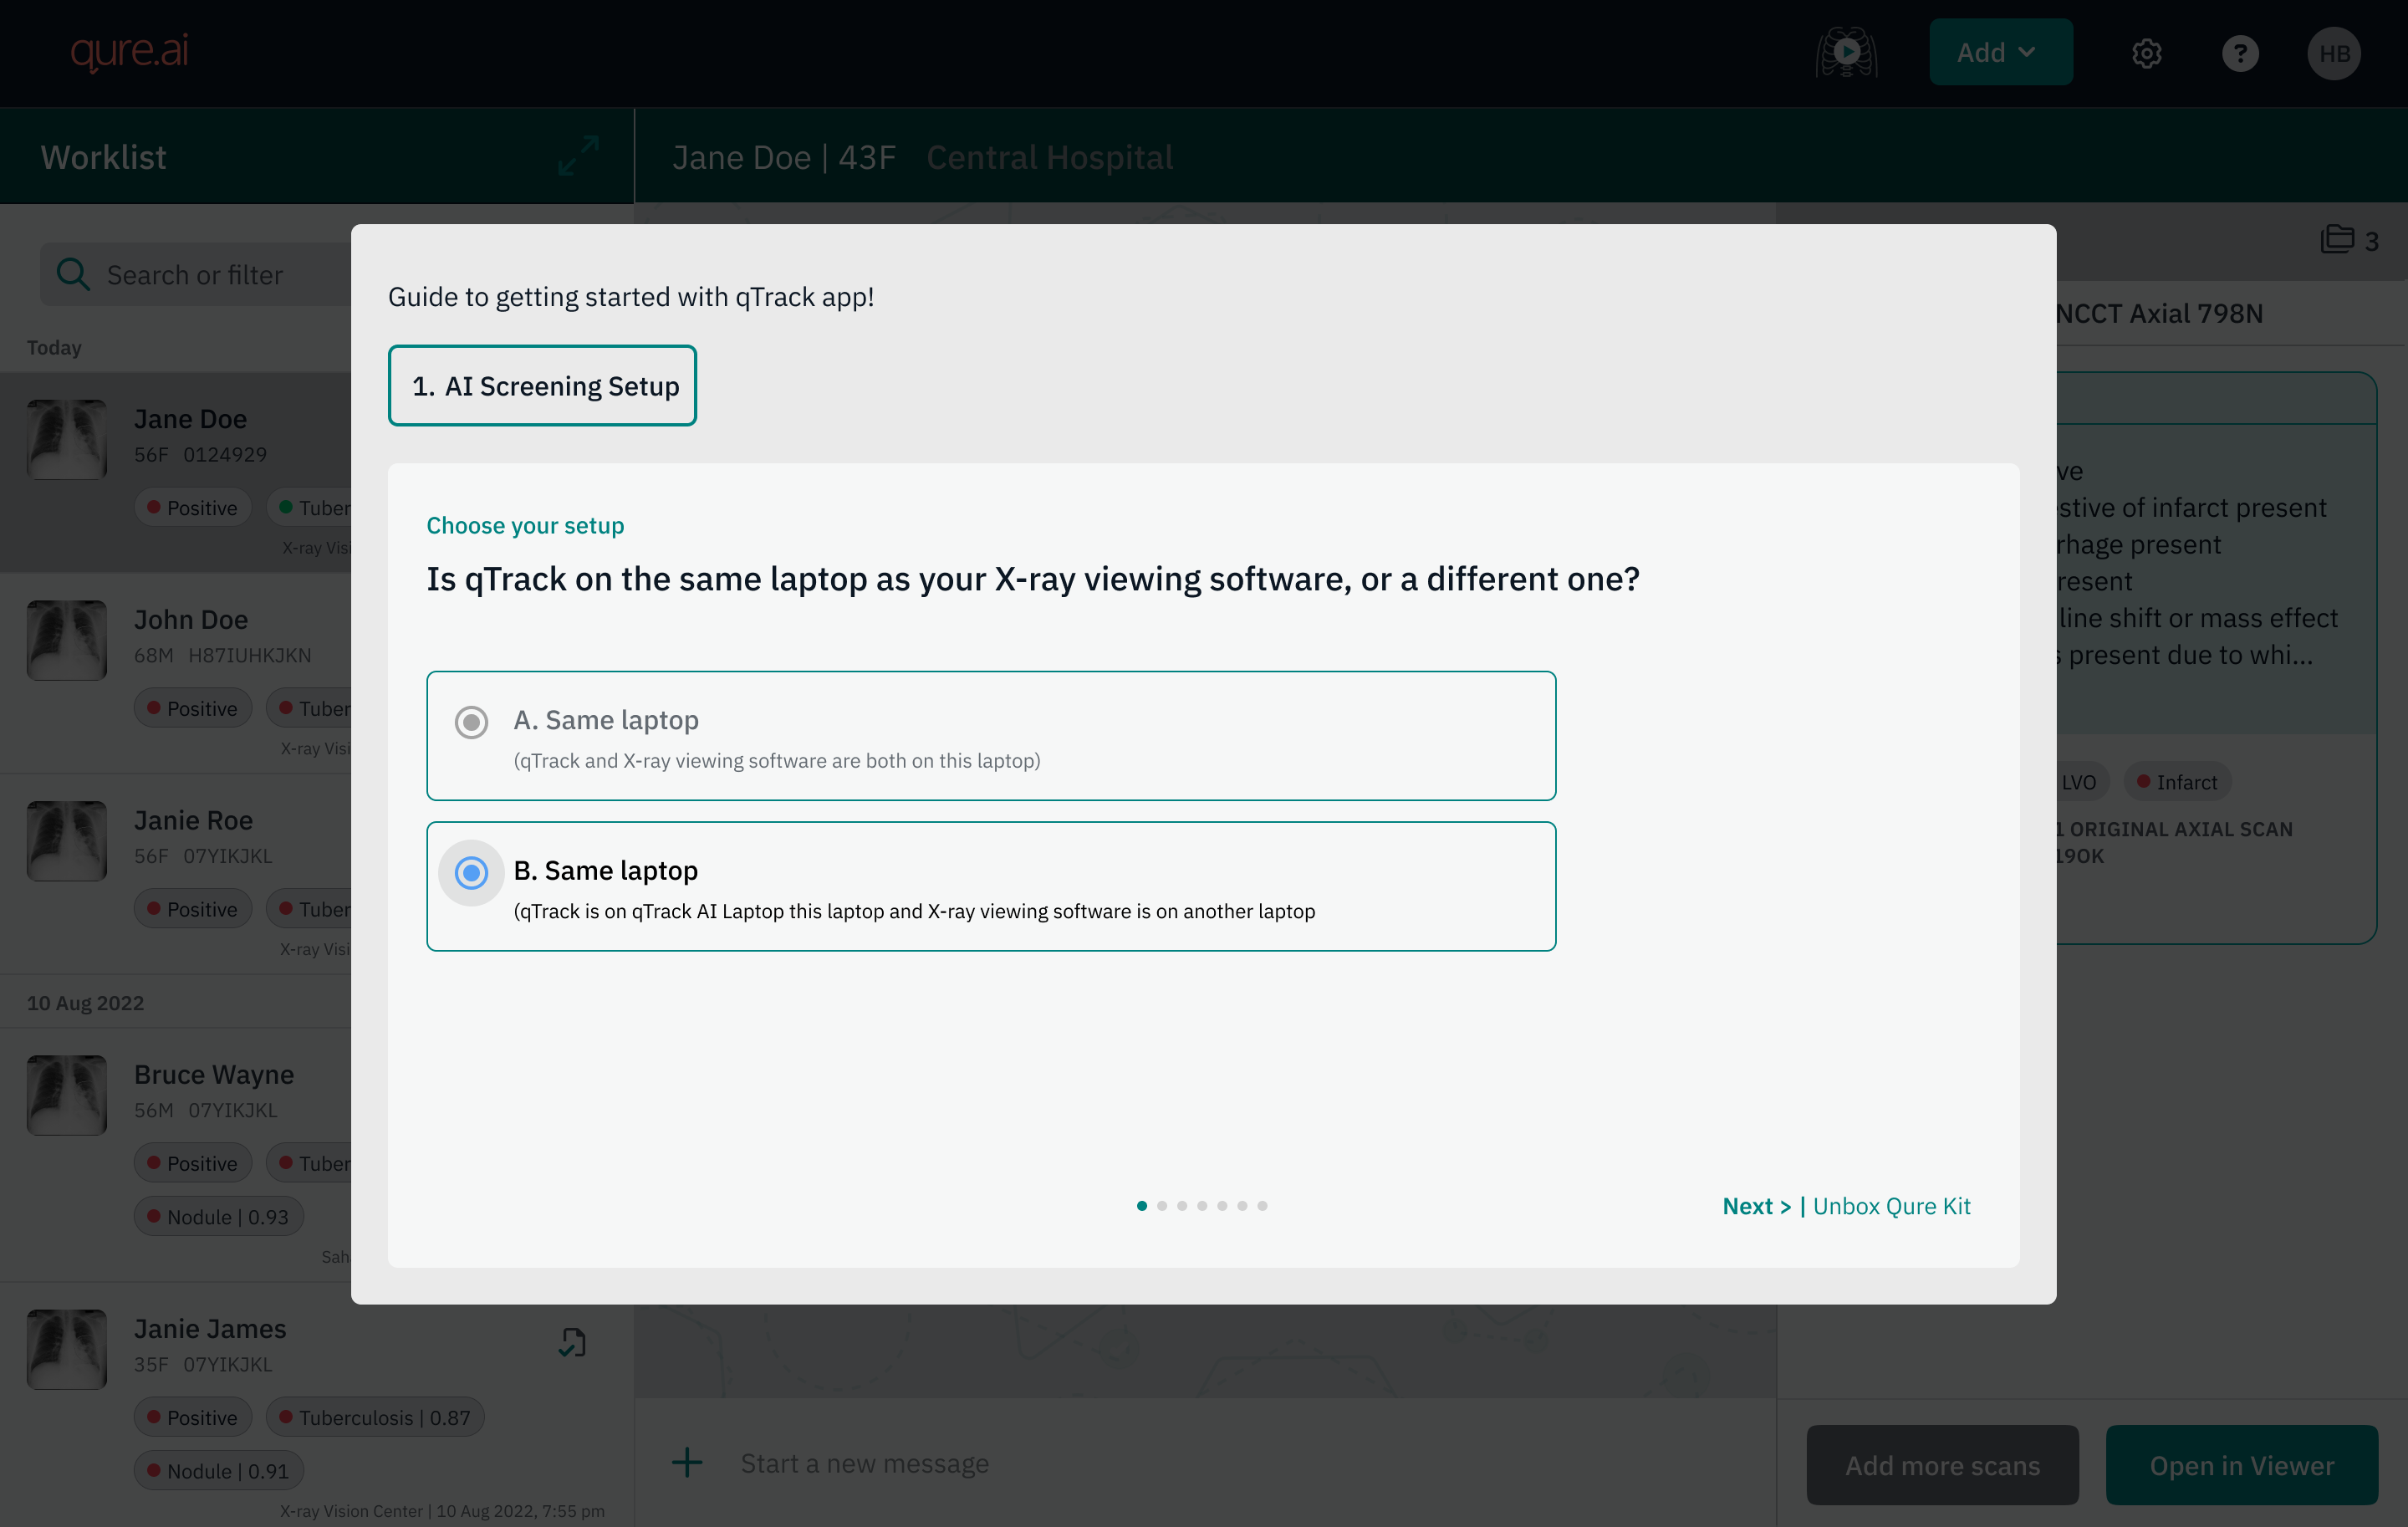2408x1527 pixels.
Task: Click the folder count icon showing 3
Action: click(x=2349, y=240)
